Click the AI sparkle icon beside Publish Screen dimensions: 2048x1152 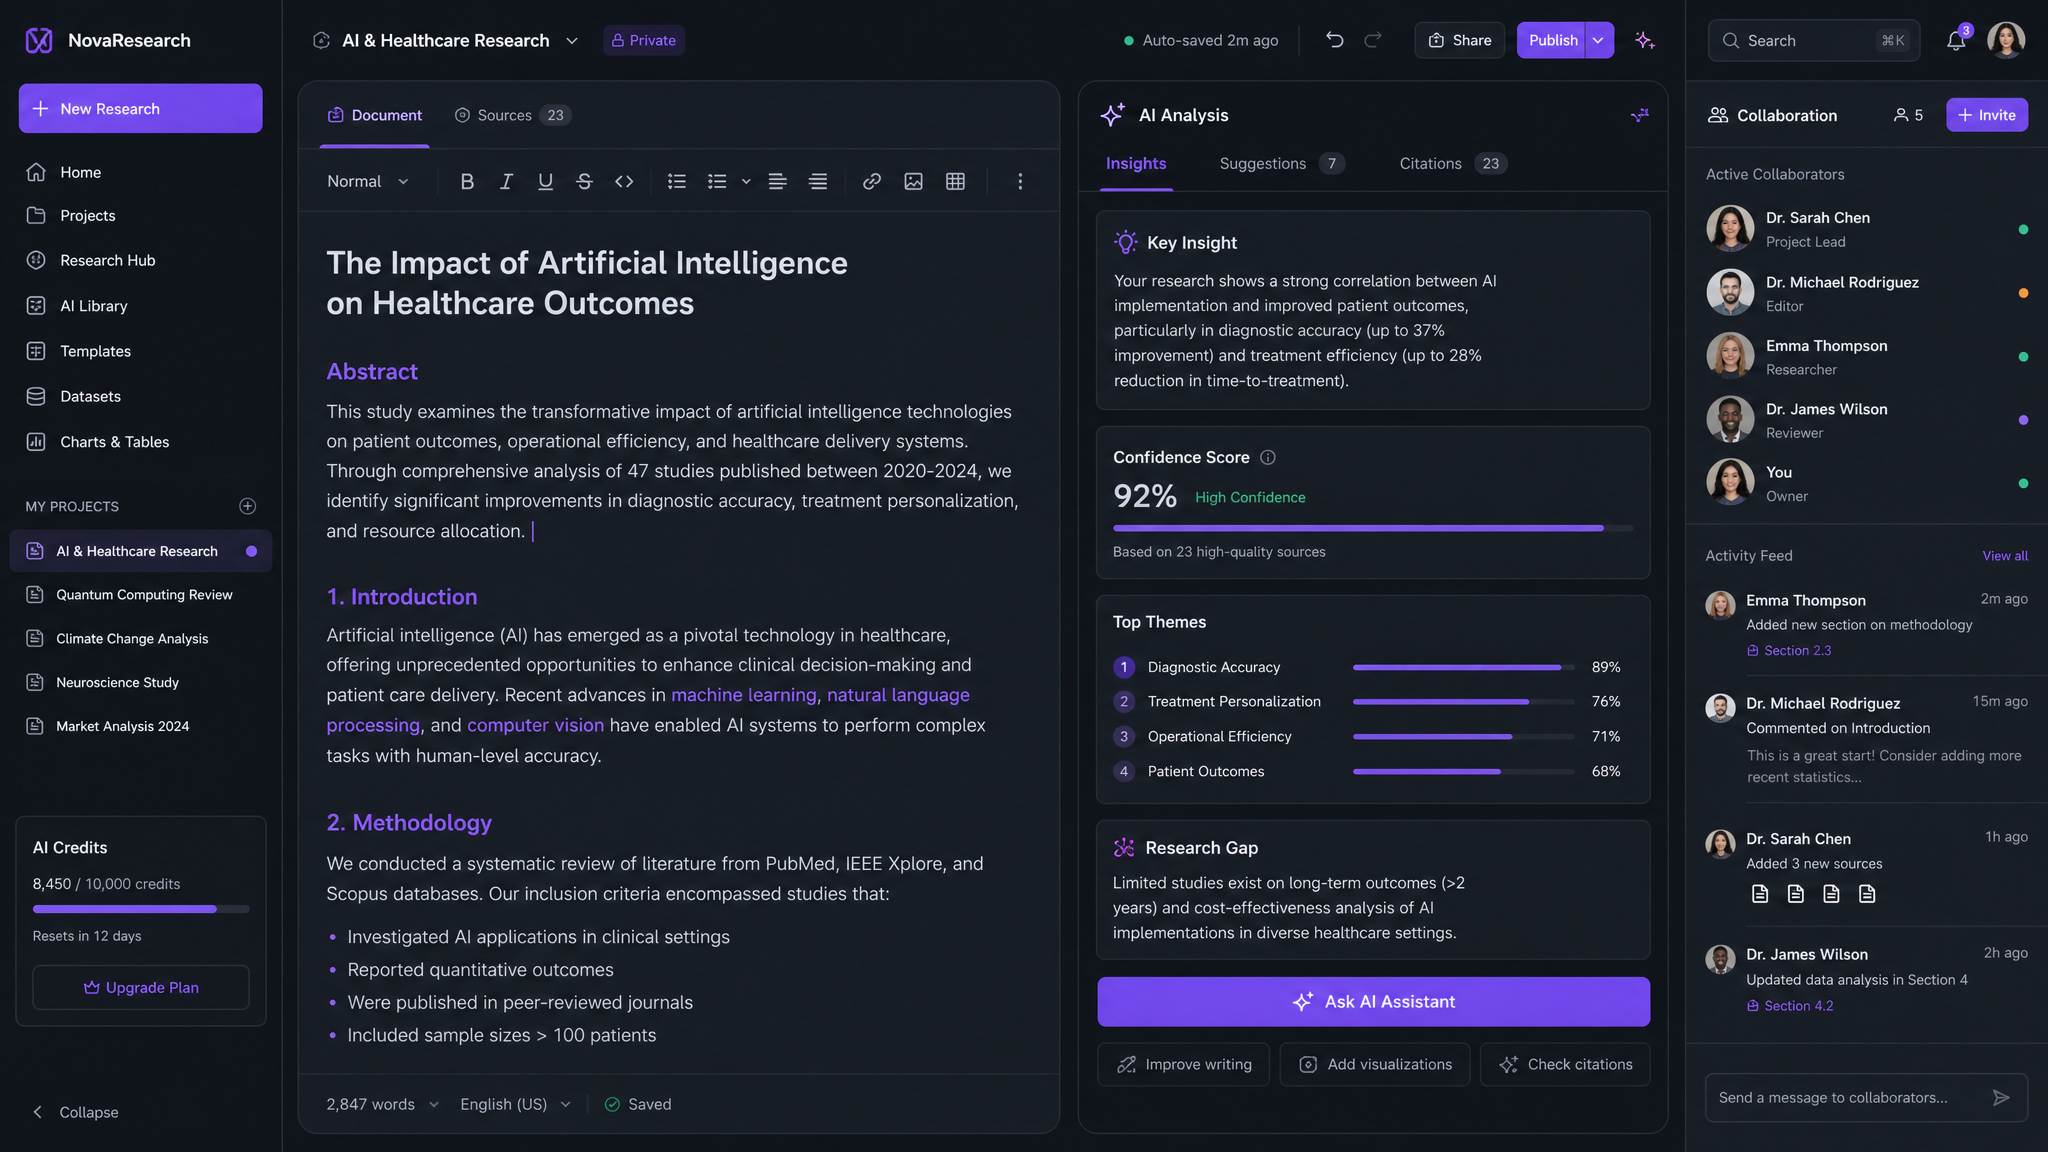1645,40
